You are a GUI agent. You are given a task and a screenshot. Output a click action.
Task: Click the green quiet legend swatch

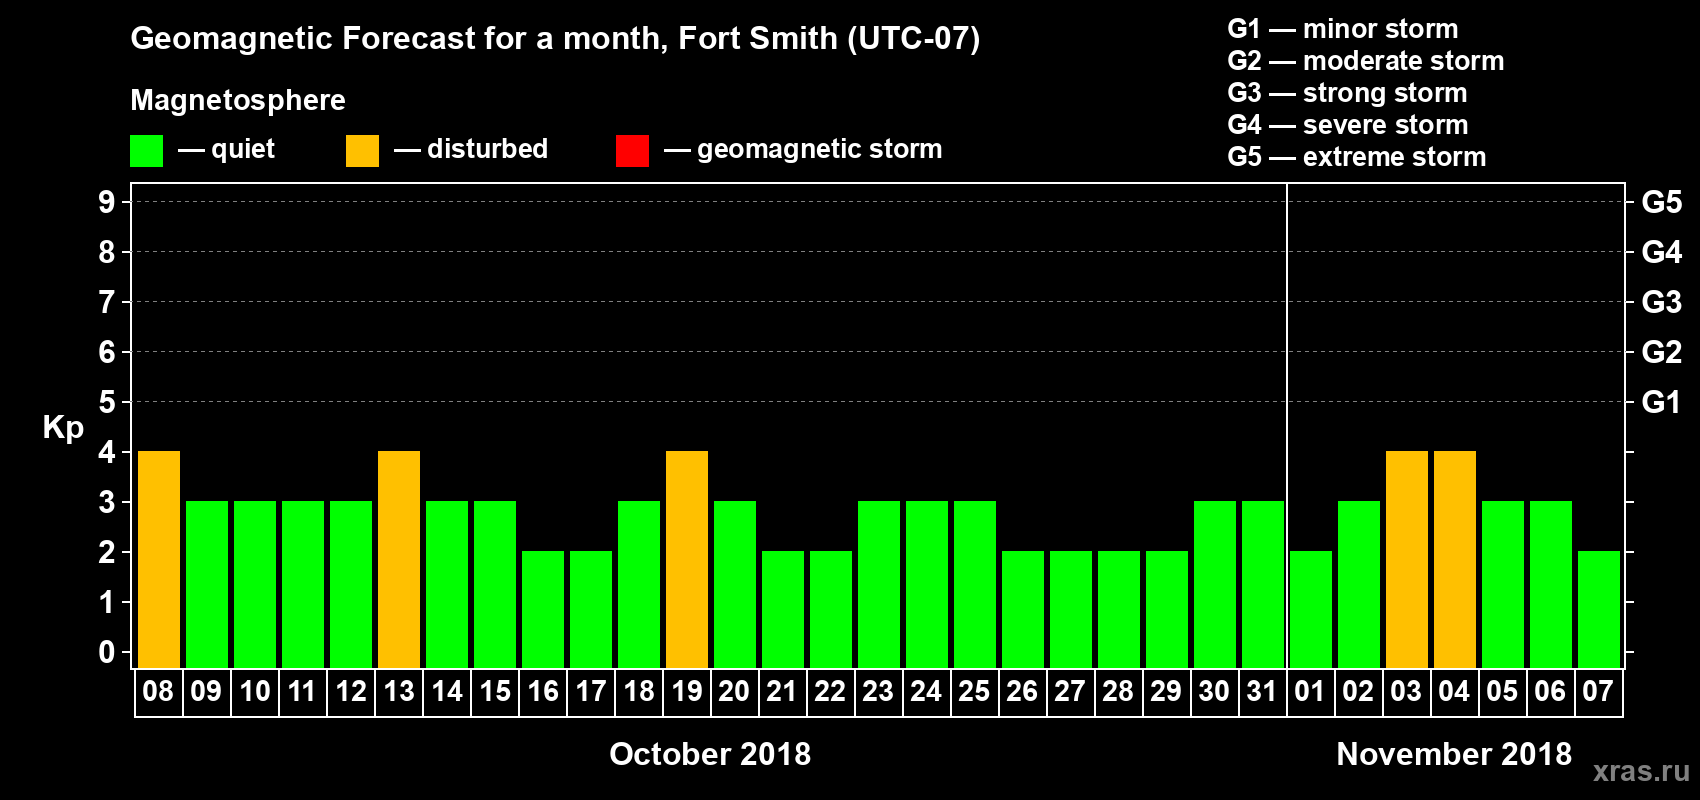(146, 151)
